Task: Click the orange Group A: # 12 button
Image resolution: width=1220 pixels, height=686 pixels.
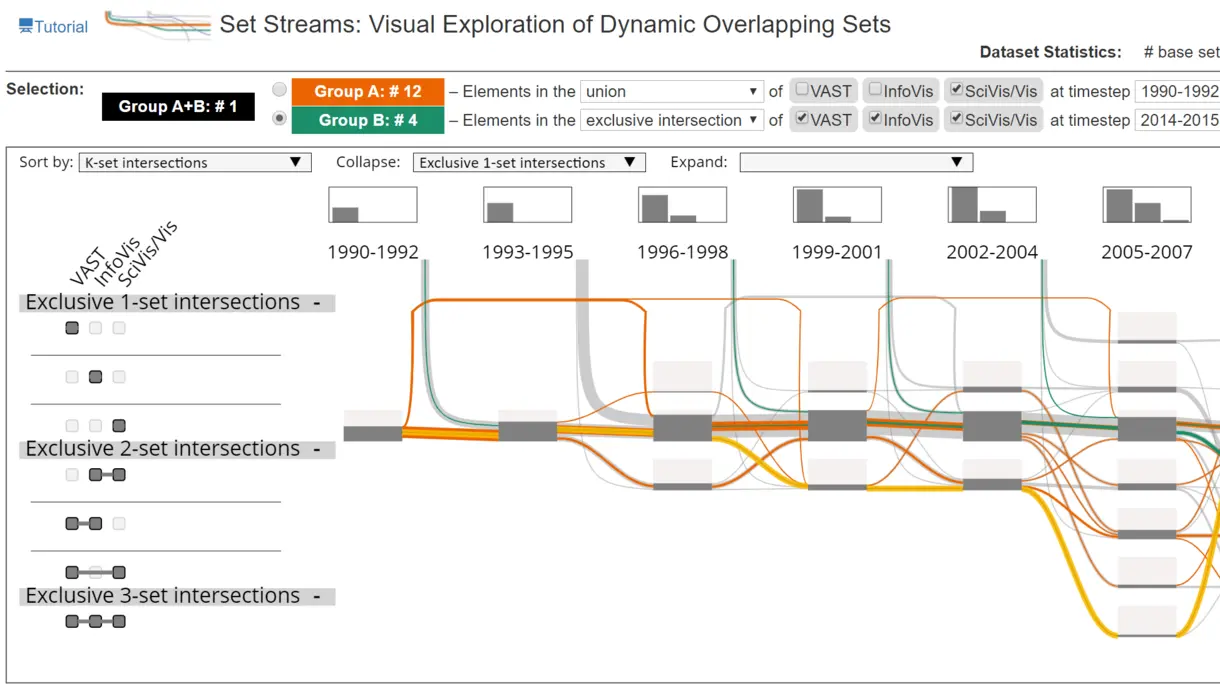Action: 368,91
